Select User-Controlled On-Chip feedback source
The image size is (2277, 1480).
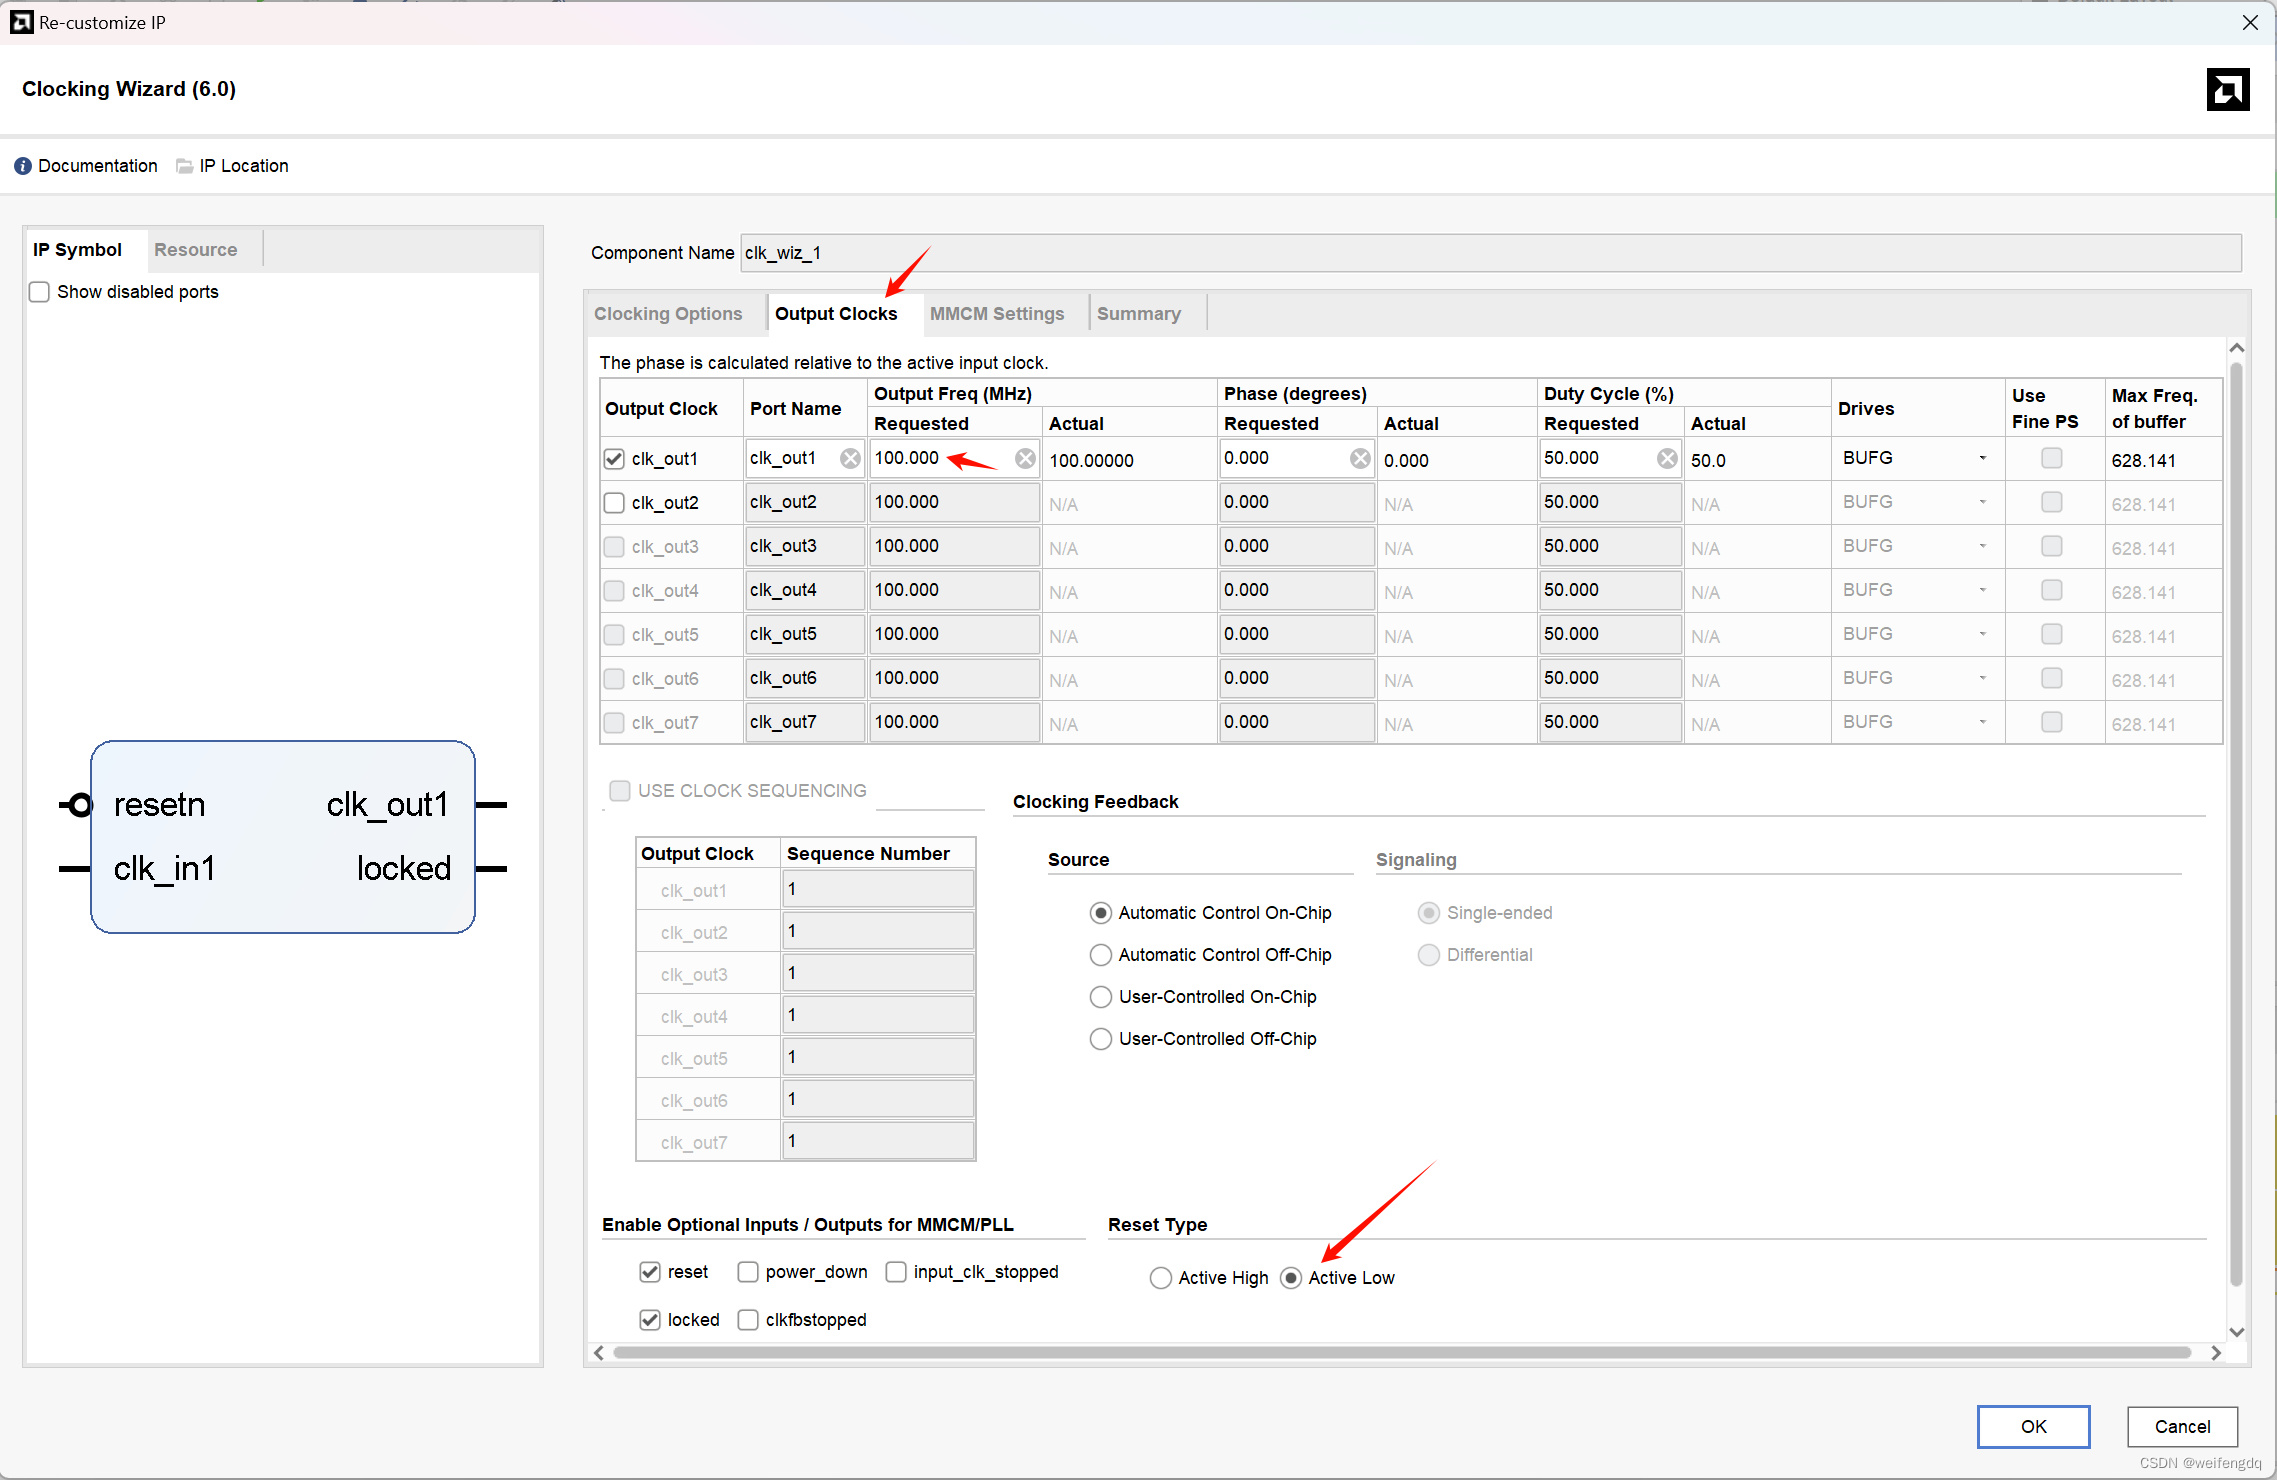(1101, 997)
